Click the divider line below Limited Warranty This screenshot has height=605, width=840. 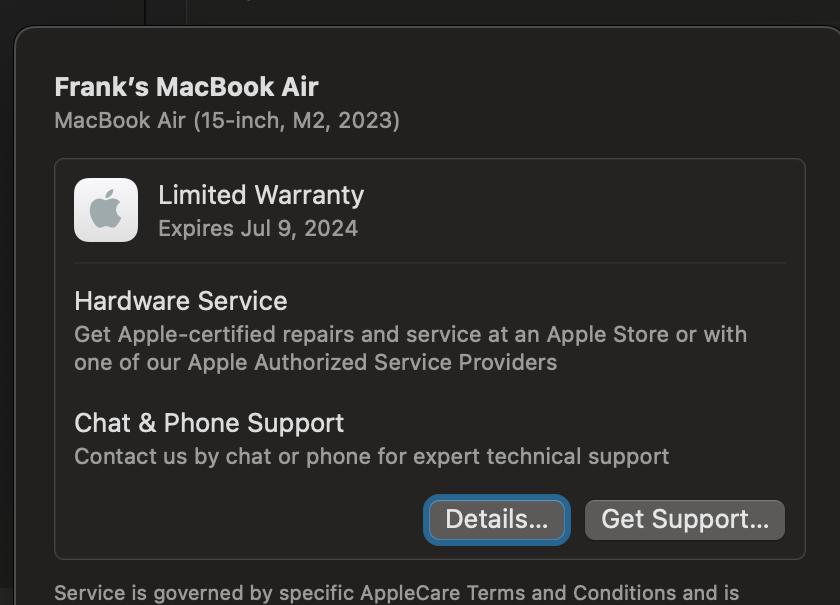tap(430, 263)
